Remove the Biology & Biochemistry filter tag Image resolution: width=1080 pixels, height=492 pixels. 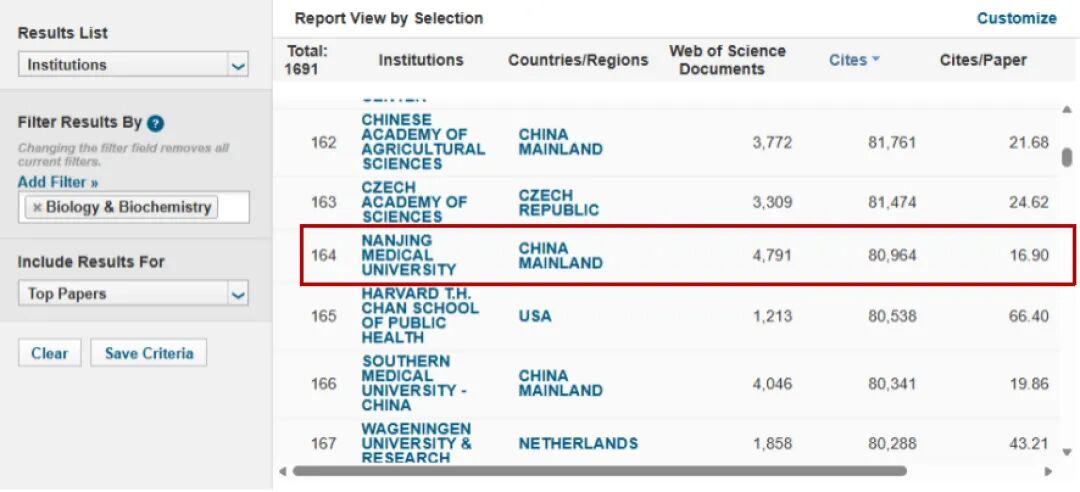37,207
